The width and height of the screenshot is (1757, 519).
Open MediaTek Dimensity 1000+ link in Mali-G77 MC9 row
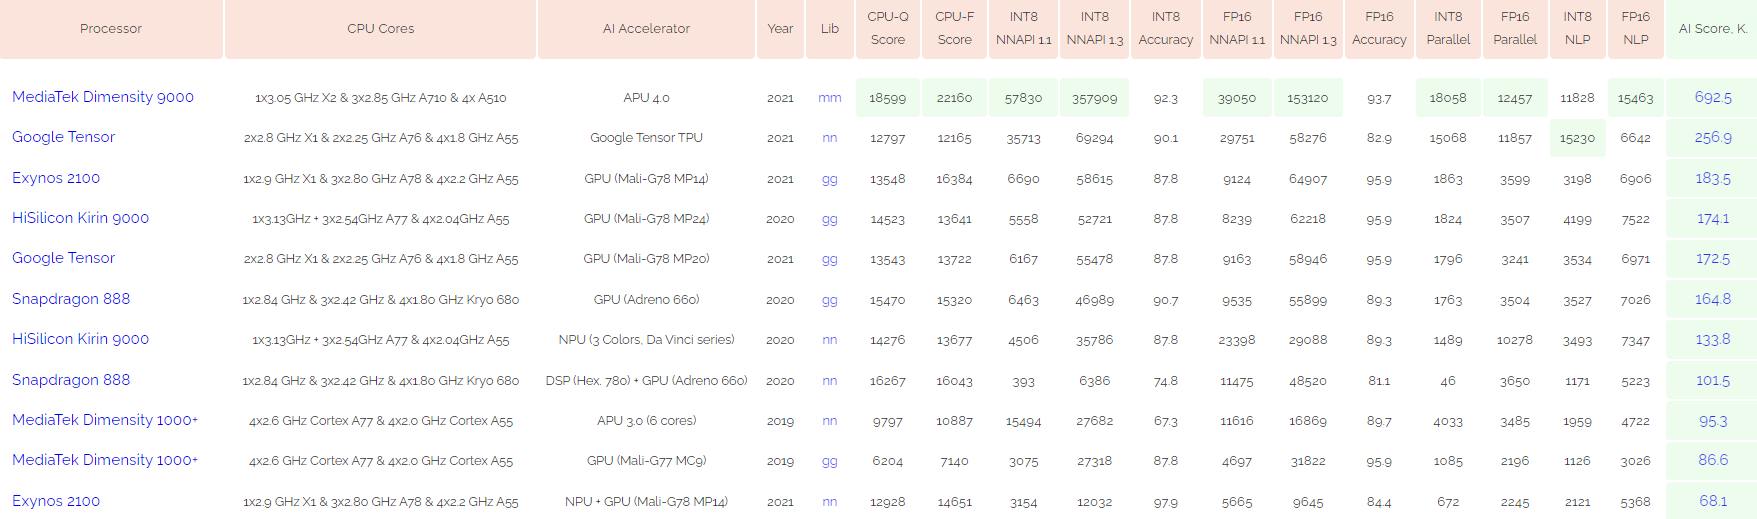click(x=105, y=460)
